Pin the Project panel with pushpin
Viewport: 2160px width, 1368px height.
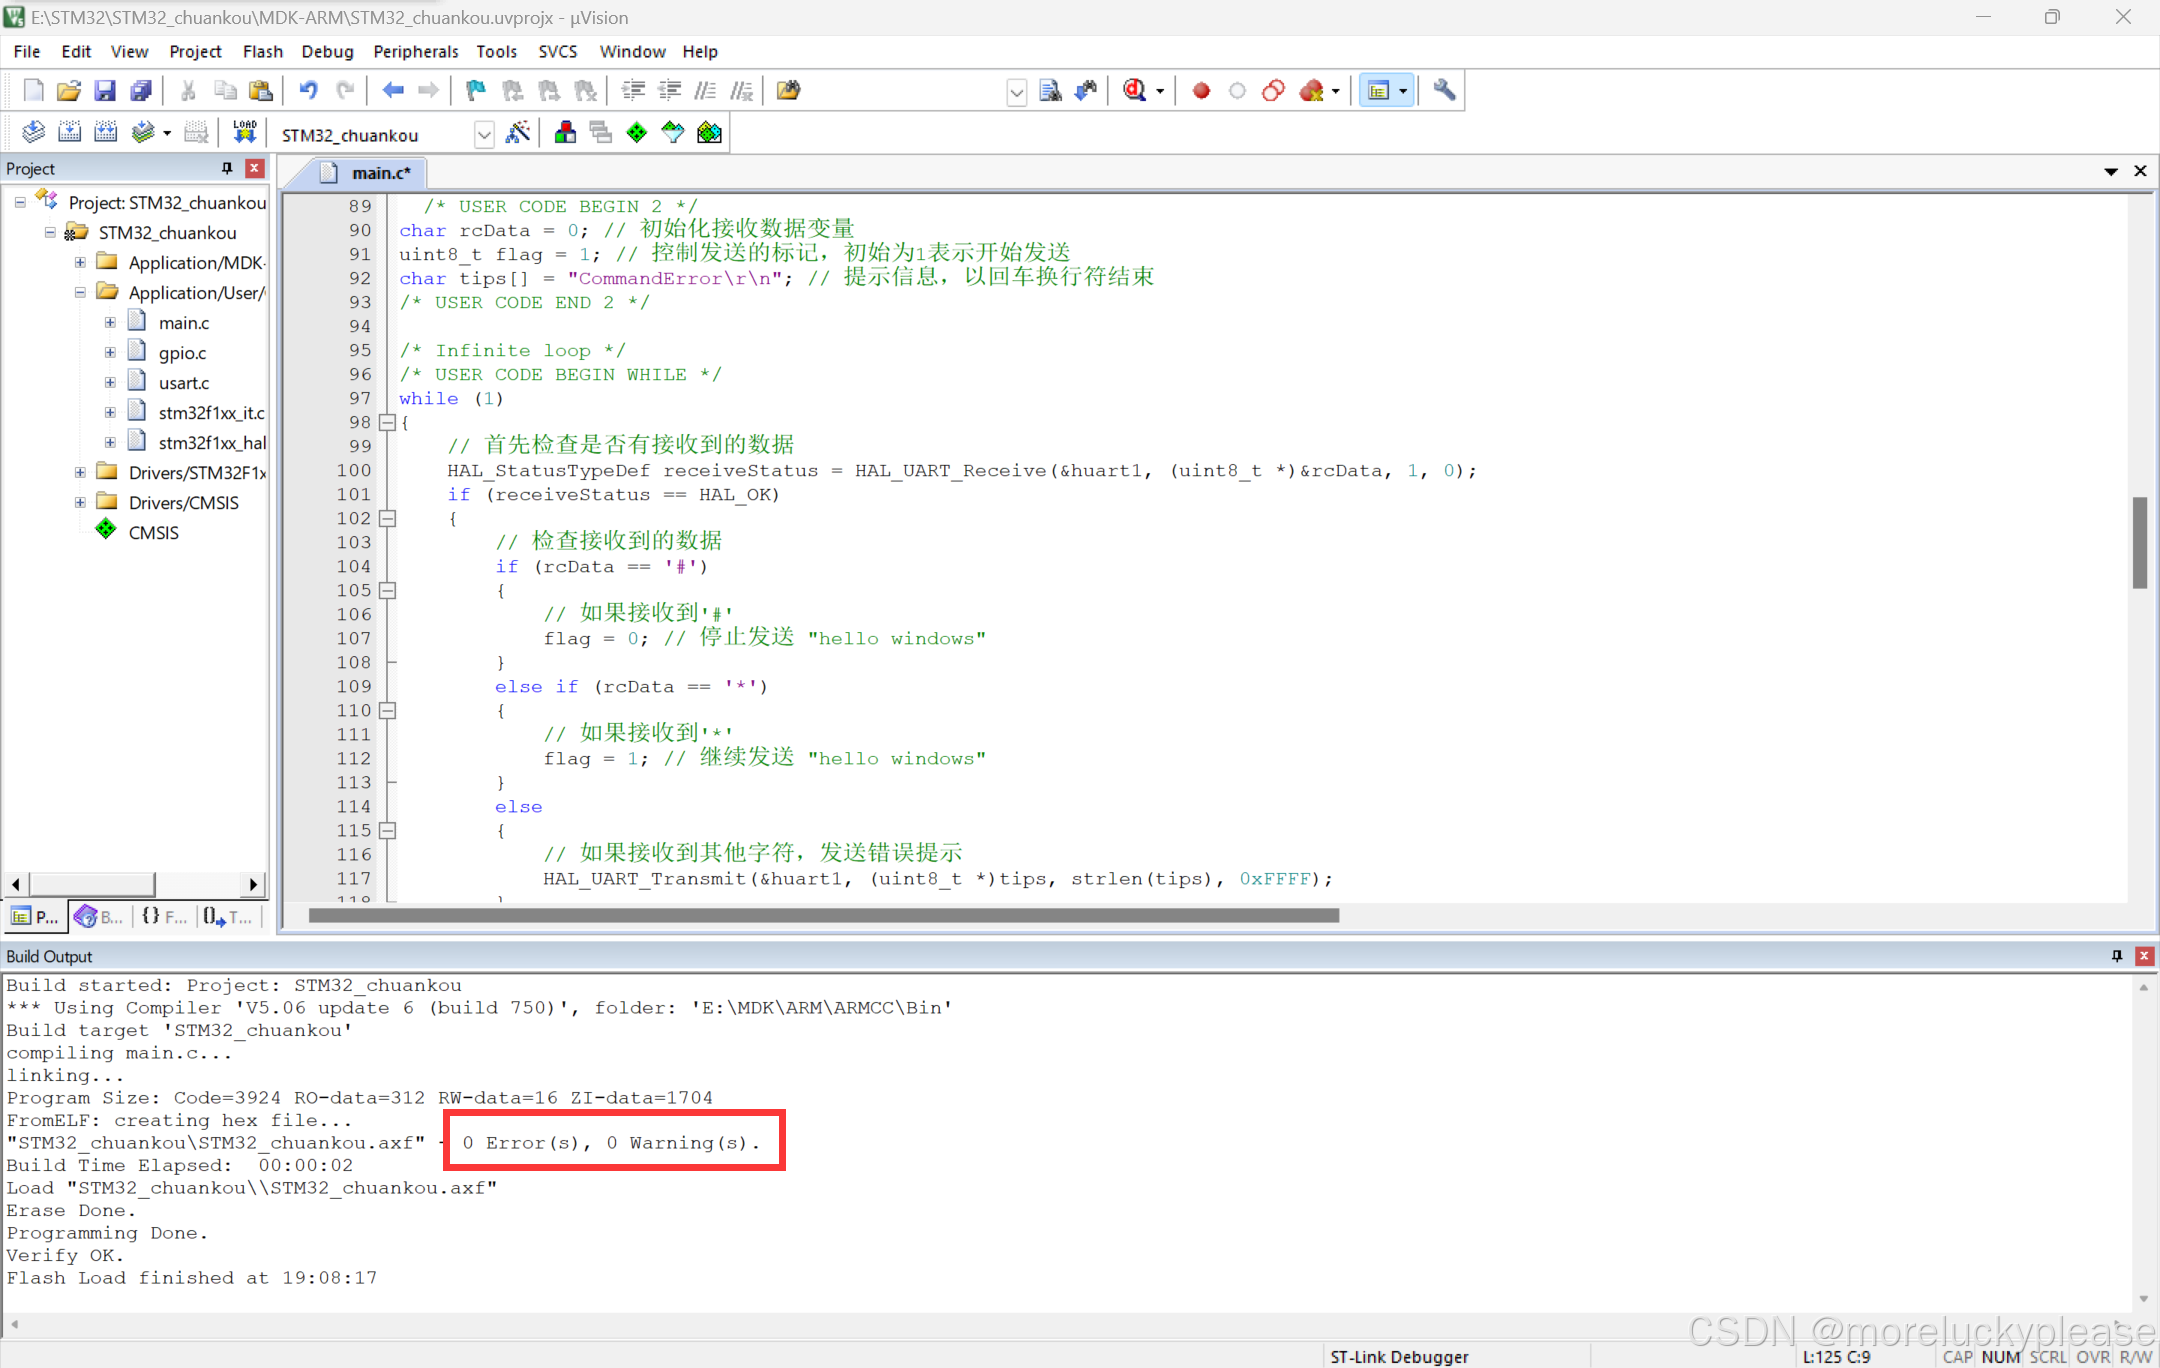(x=227, y=168)
